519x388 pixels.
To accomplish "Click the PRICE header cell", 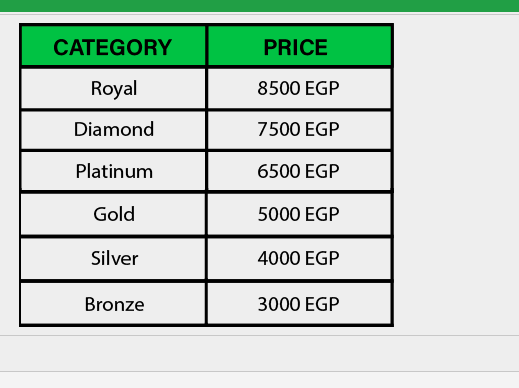I will (x=299, y=46).
